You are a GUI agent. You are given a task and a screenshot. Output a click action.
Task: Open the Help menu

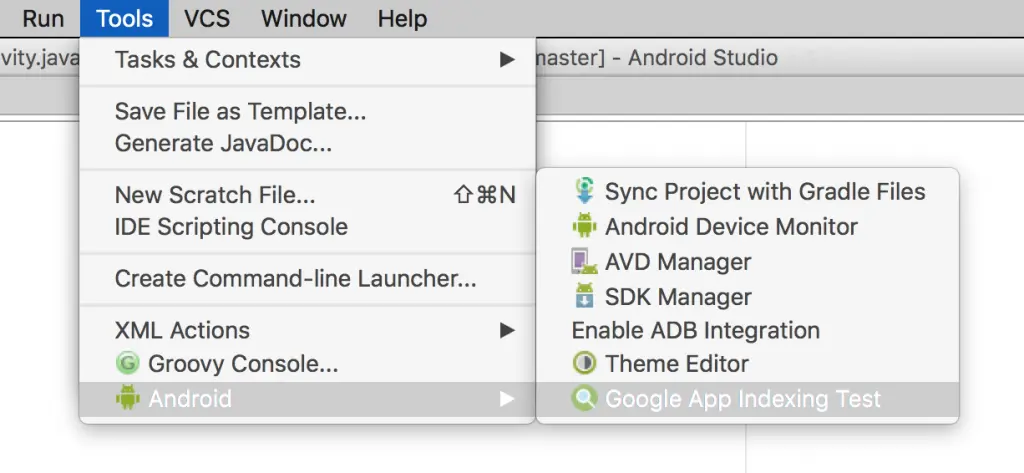[x=402, y=18]
